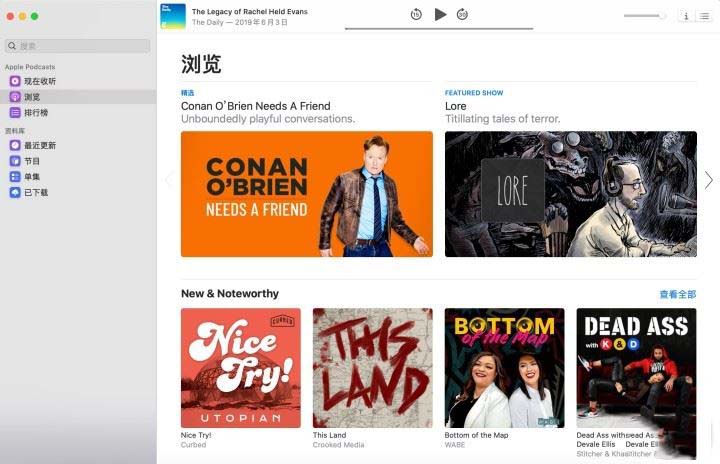Focus the search field
The height and width of the screenshot is (464, 720).
[78, 46]
